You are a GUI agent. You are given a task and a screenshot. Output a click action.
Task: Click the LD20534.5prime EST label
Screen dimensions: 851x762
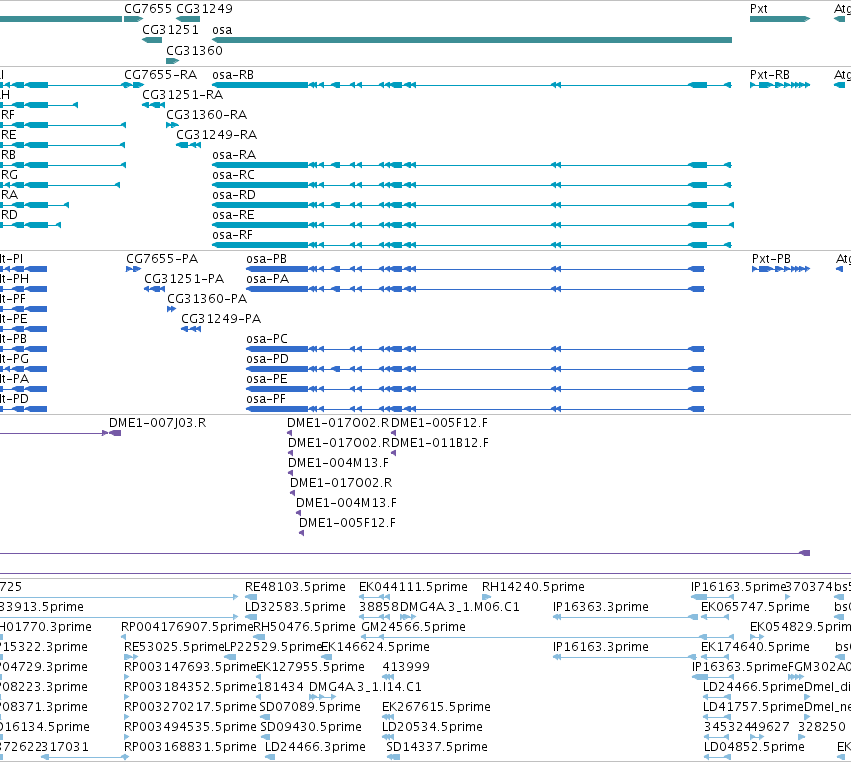click(433, 727)
